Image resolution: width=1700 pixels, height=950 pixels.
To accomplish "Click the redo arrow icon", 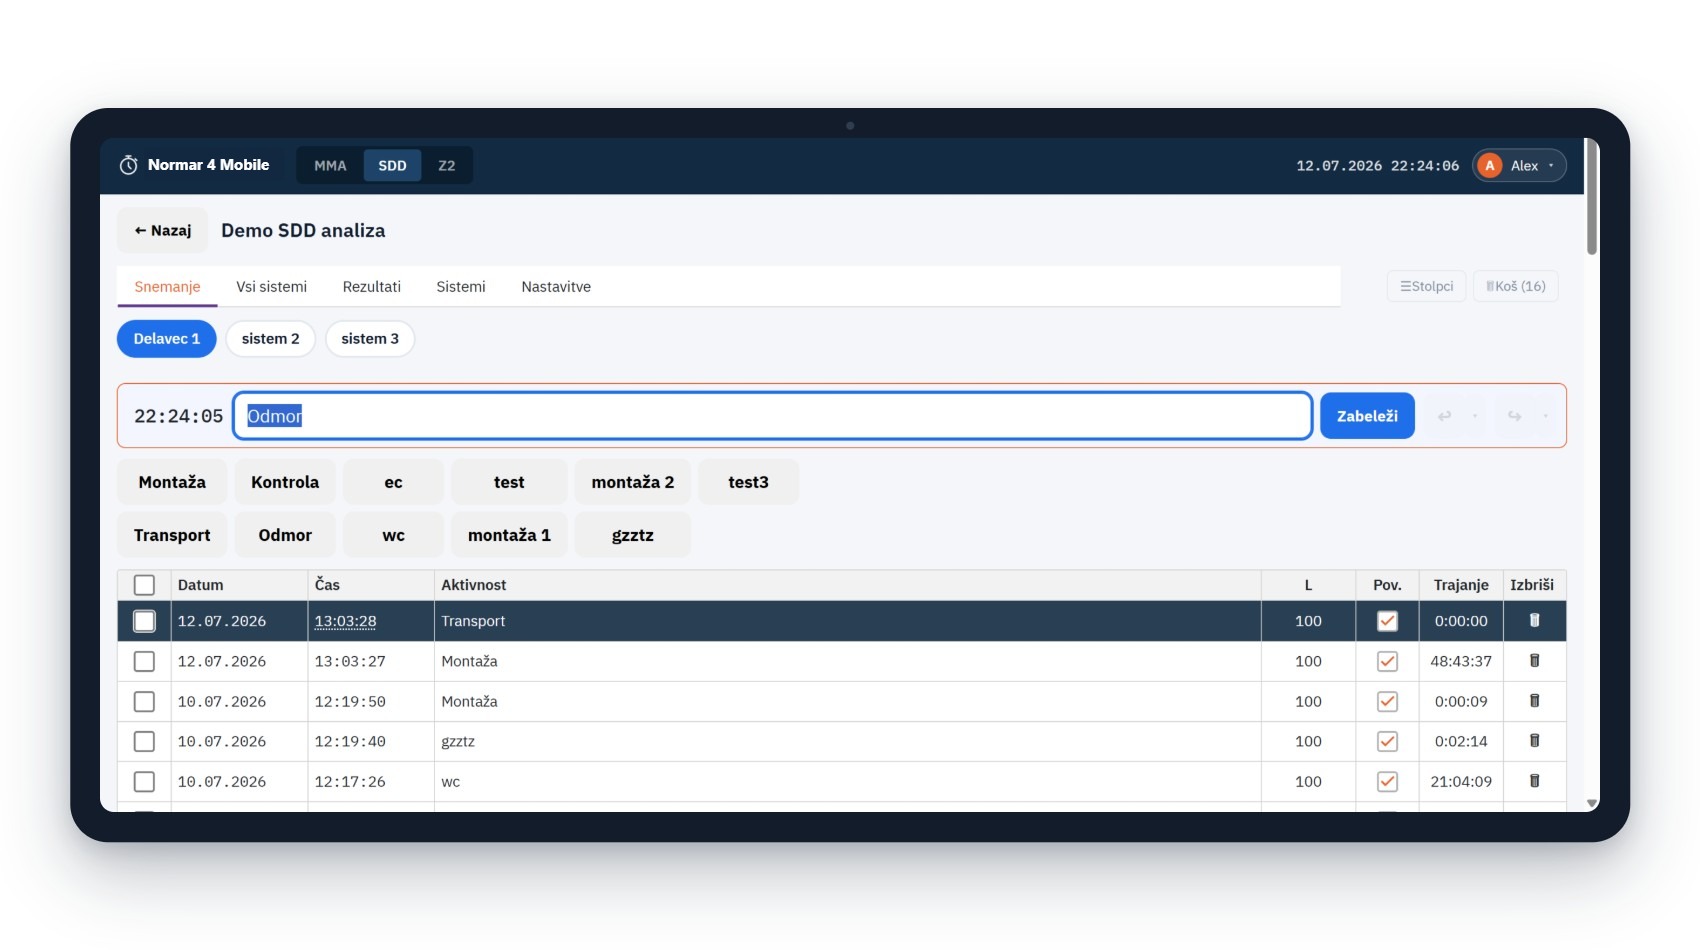I will click(x=1514, y=416).
